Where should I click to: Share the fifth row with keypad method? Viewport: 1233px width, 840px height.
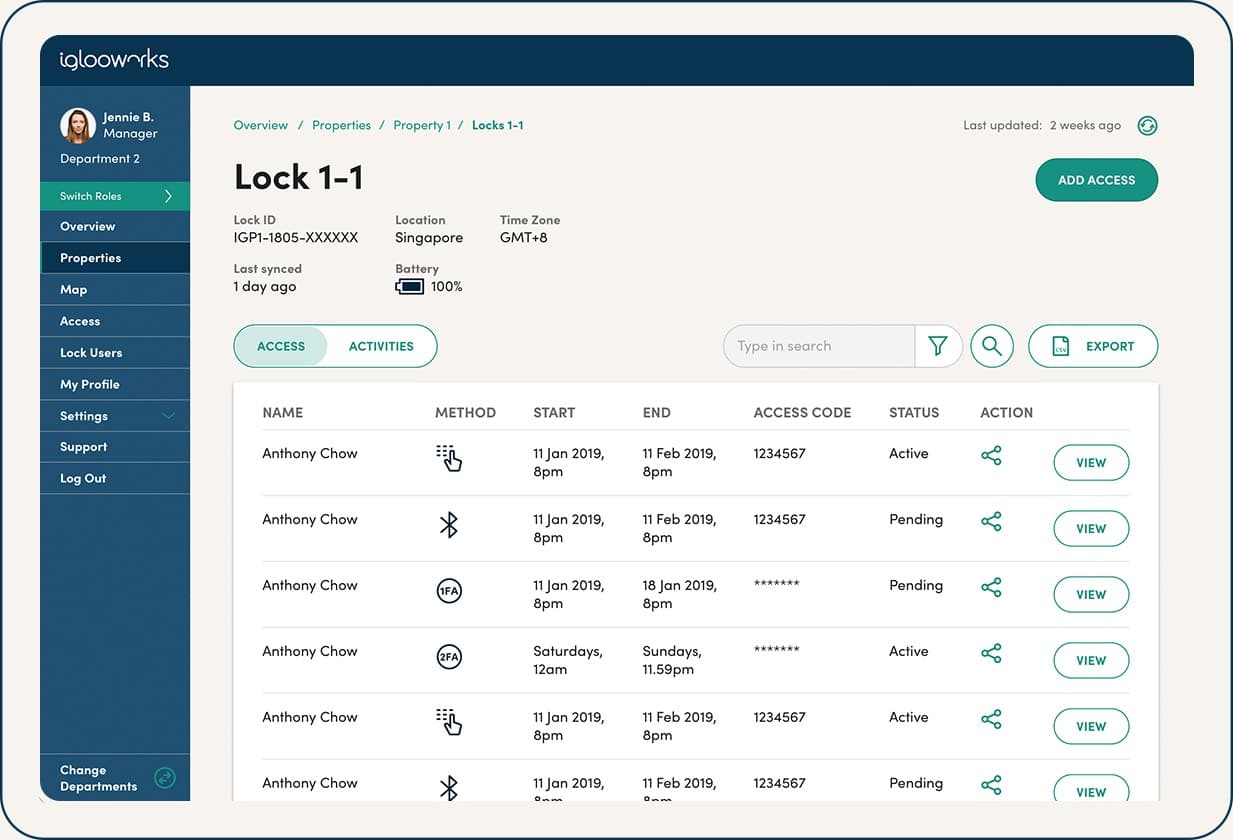click(x=991, y=720)
